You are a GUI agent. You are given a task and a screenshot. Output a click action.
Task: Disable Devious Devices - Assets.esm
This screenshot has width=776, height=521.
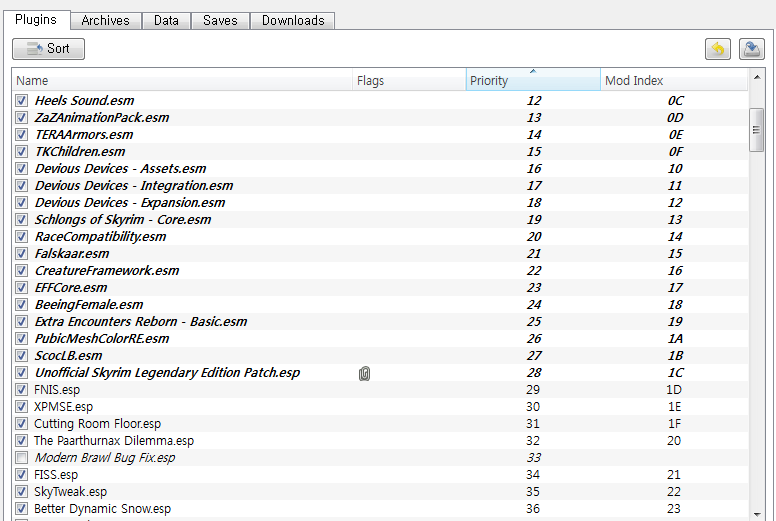21,169
